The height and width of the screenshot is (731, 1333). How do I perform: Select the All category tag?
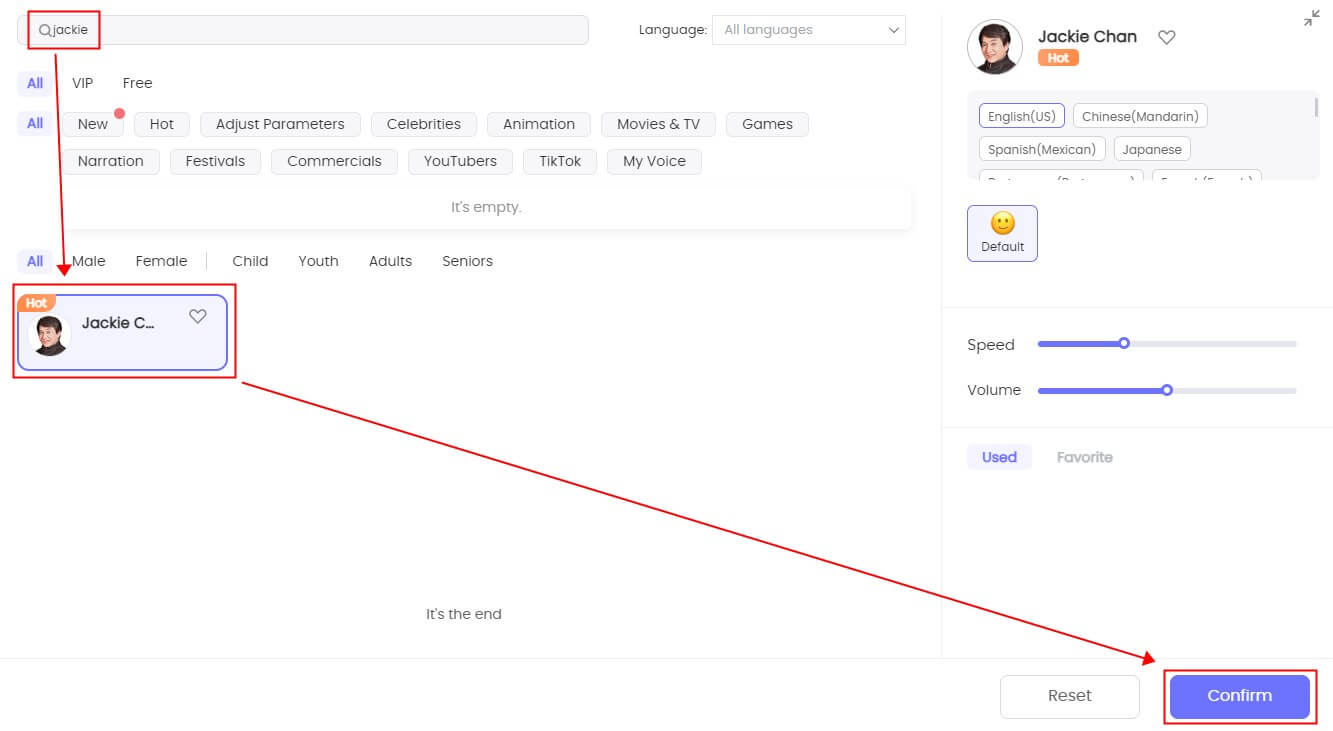point(35,124)
